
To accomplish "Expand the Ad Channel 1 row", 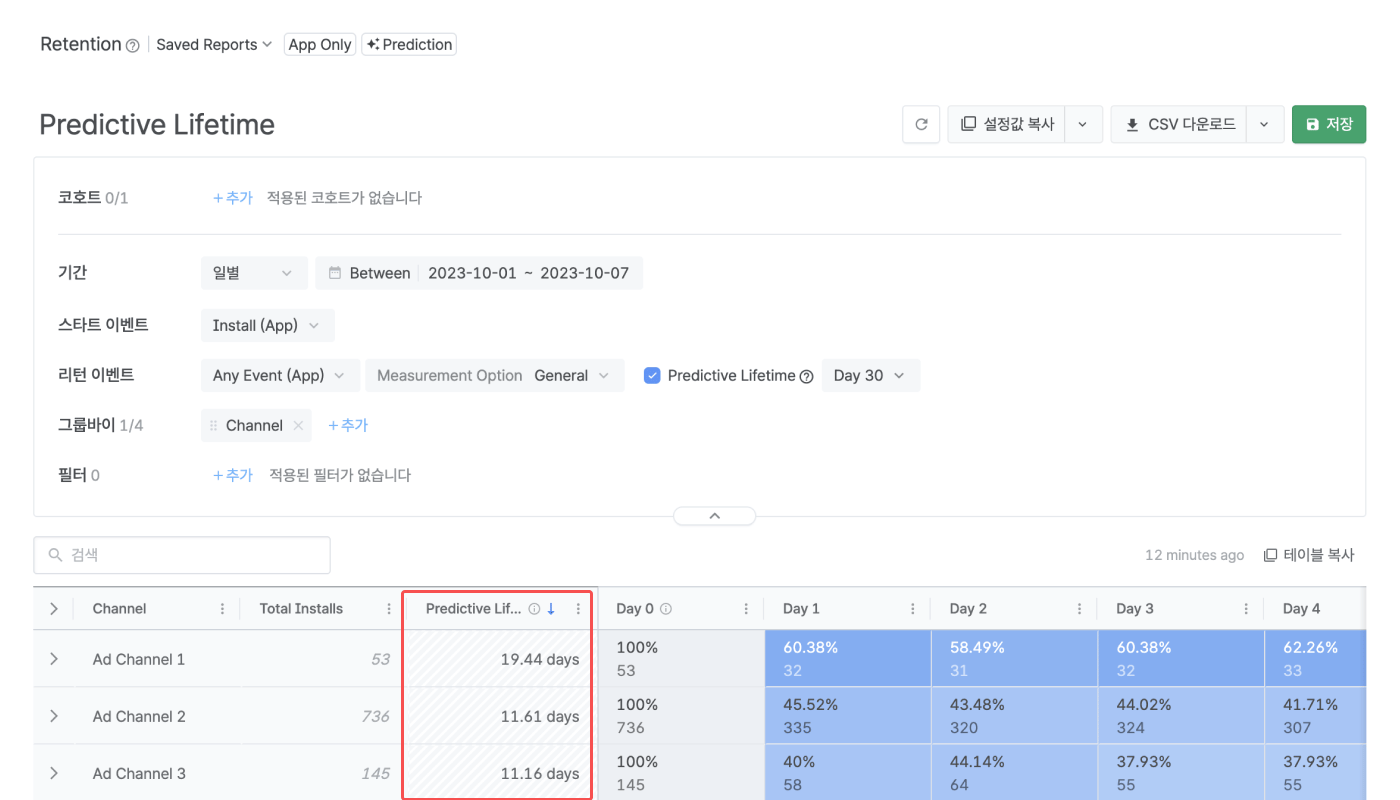I will tap(53, 659).
